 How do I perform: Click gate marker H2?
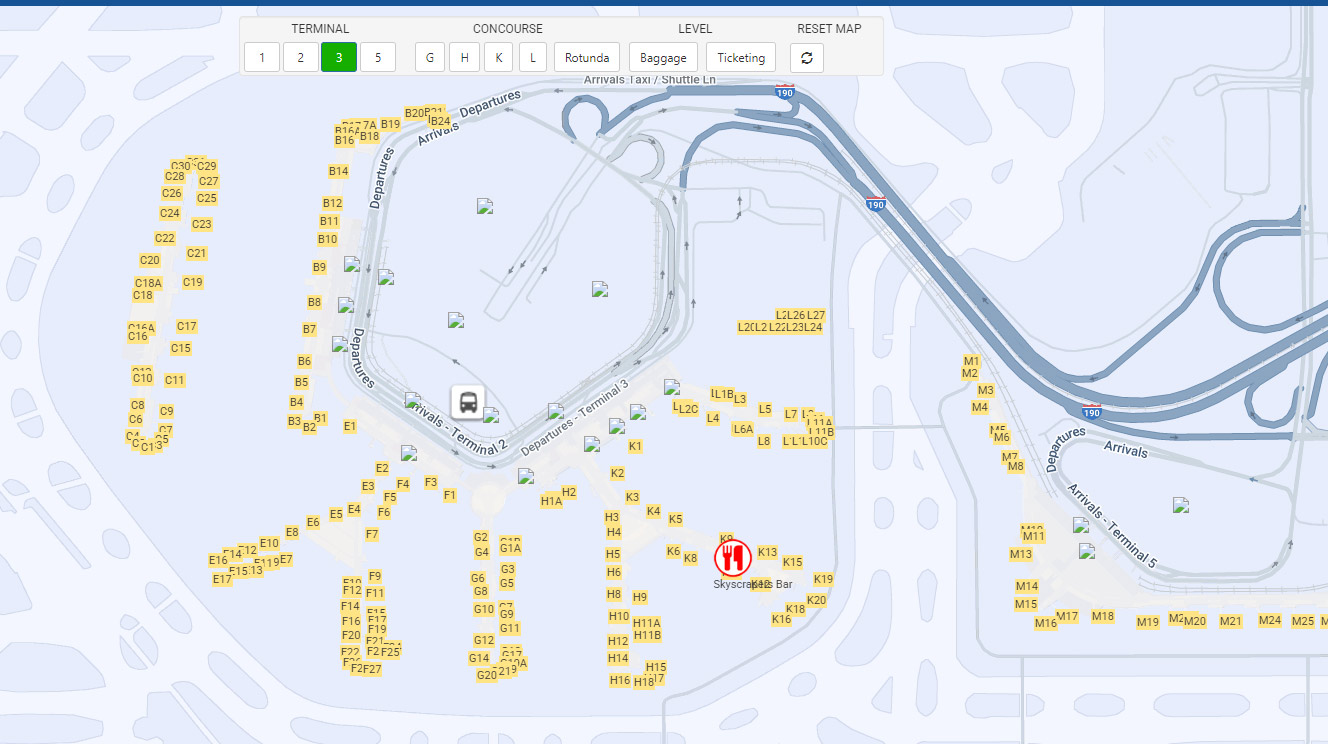[x=569, y=492]
